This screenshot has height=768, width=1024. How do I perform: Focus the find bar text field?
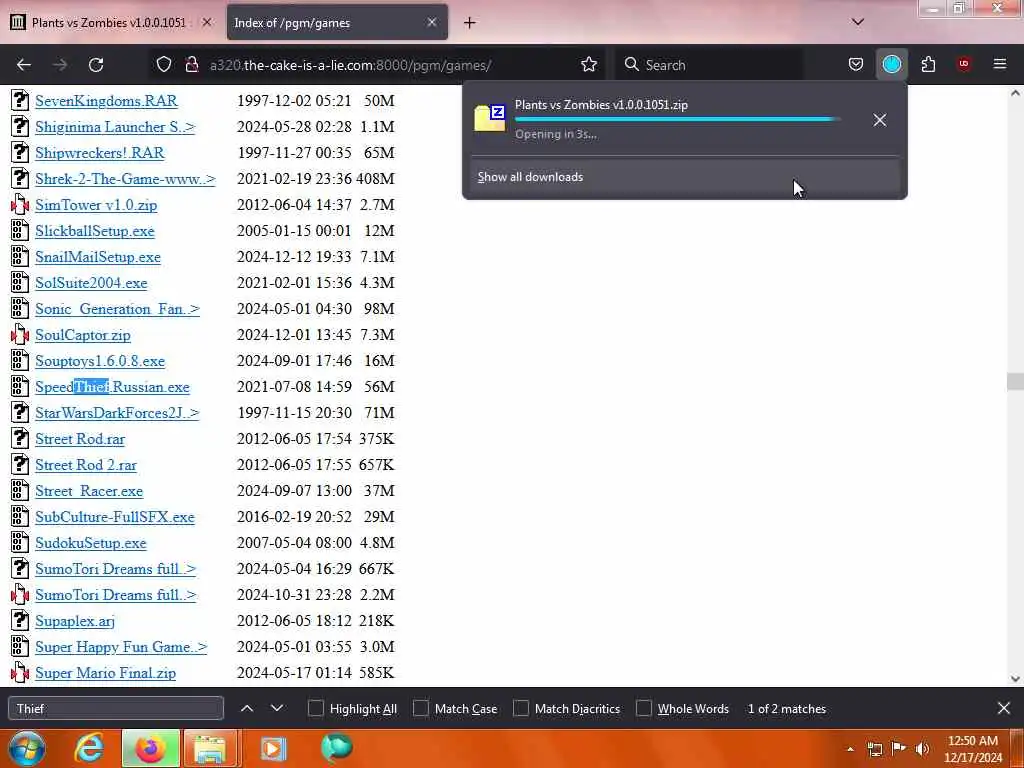116,709
